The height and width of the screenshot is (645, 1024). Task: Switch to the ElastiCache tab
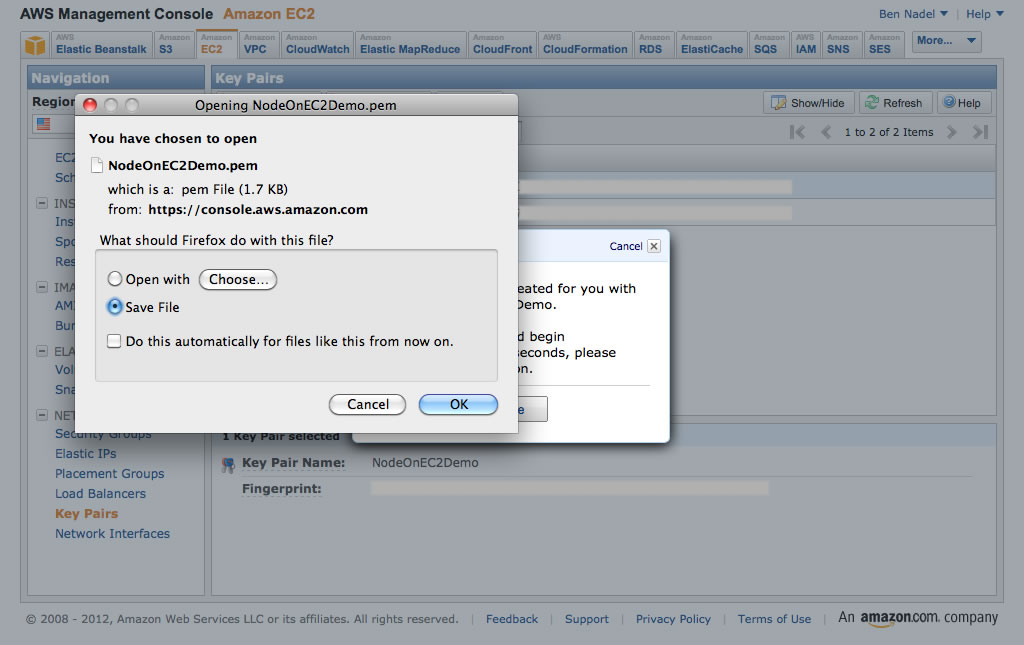tap(712, 45)
